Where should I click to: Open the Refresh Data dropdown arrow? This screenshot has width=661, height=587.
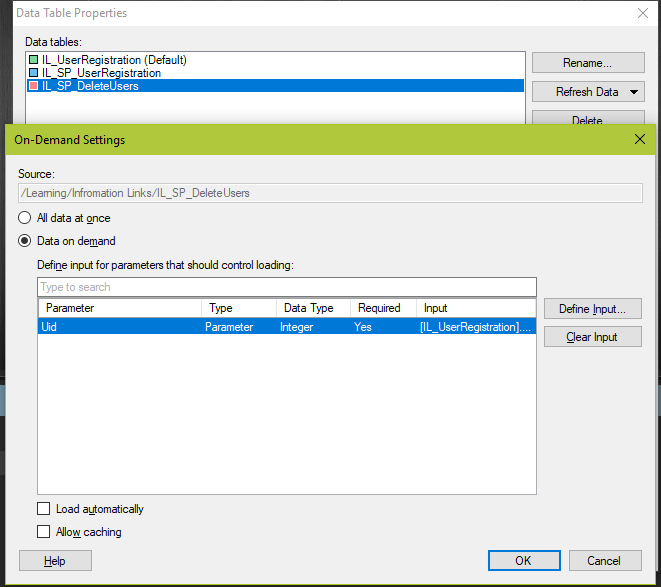[x=634, y=92]
